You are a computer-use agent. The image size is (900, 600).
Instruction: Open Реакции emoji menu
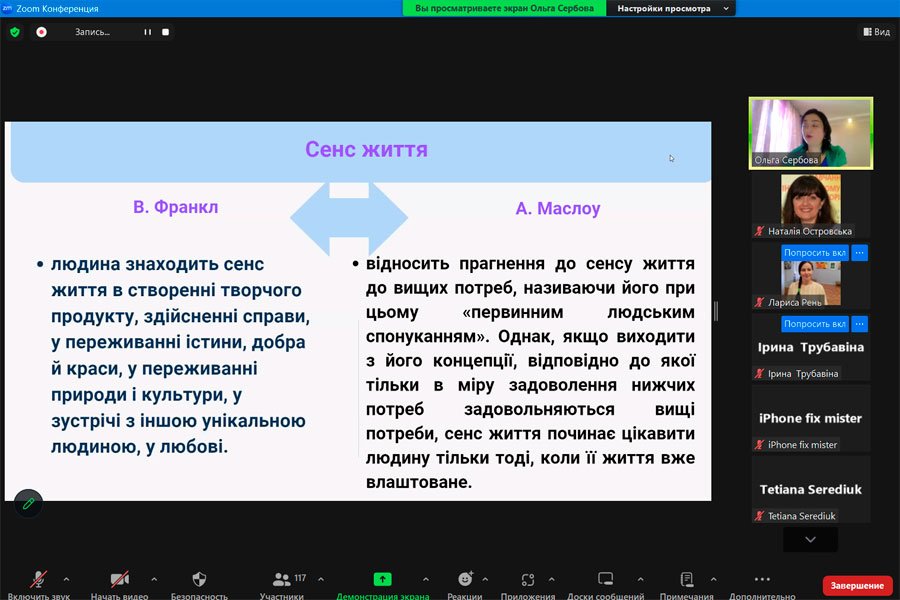(x=465, y=584)
